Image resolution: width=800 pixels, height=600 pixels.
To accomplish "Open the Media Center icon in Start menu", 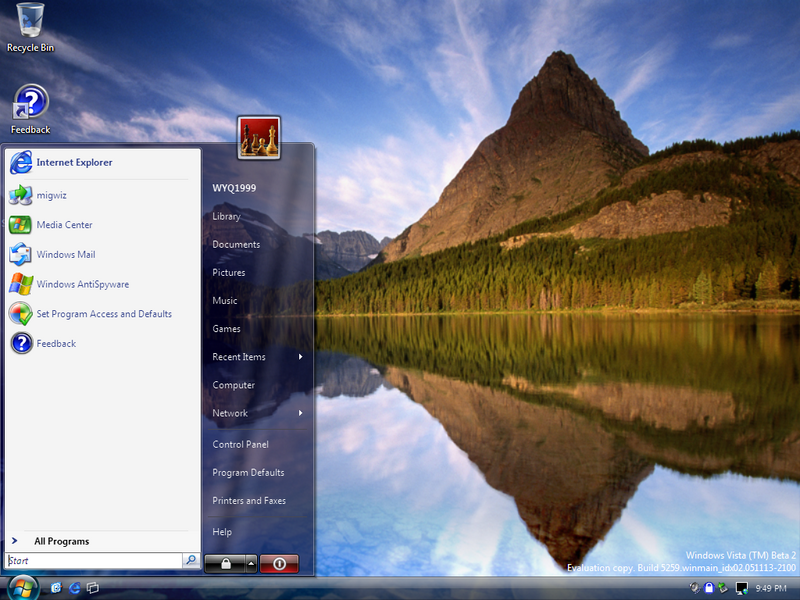I will coord(21,224).
